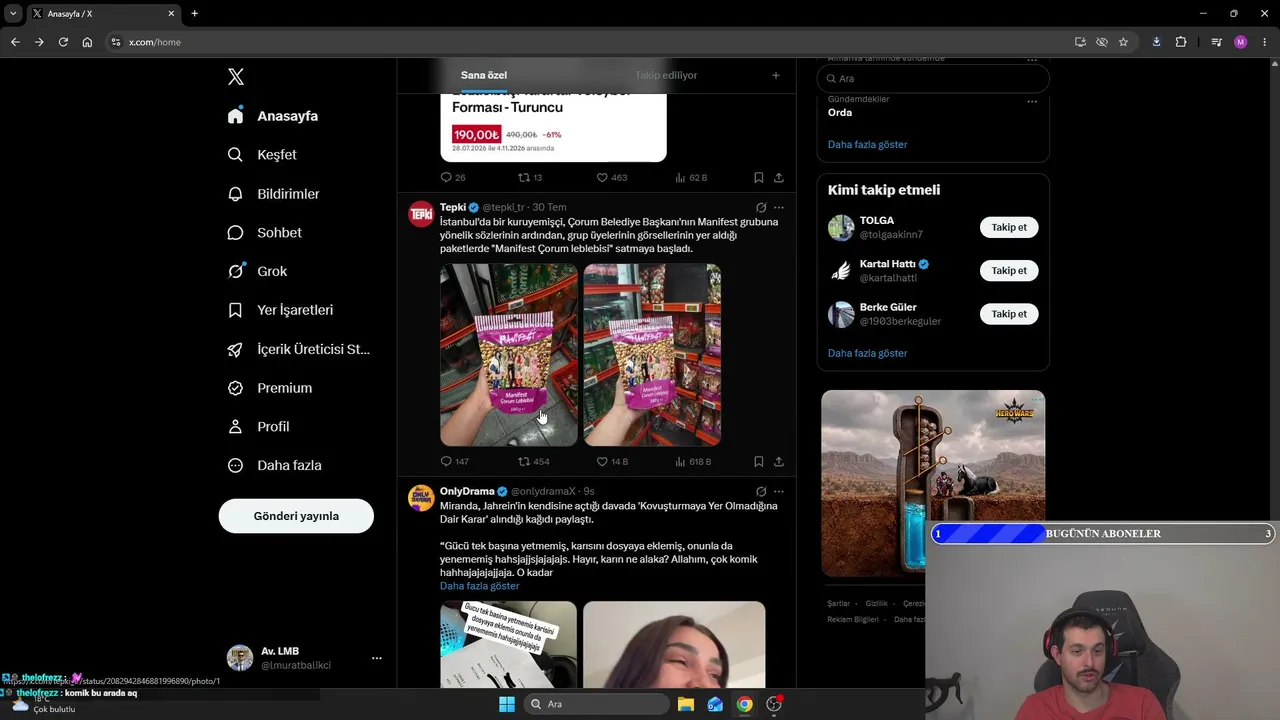Open more options on the OnlyDrama post

(x=779, y=492)
